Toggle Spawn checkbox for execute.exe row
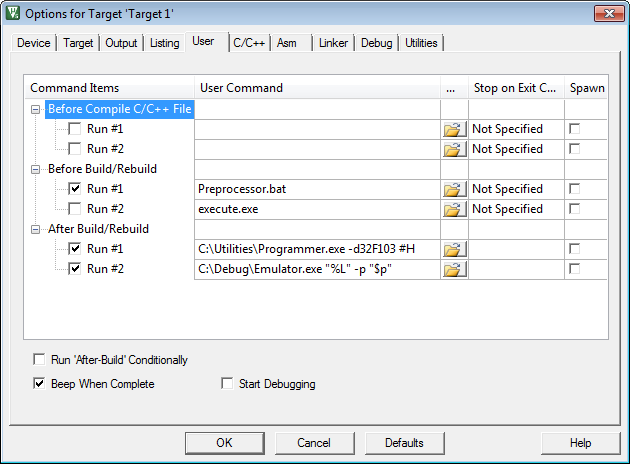The height and width of the screenshot is (464, 630). 575,209
